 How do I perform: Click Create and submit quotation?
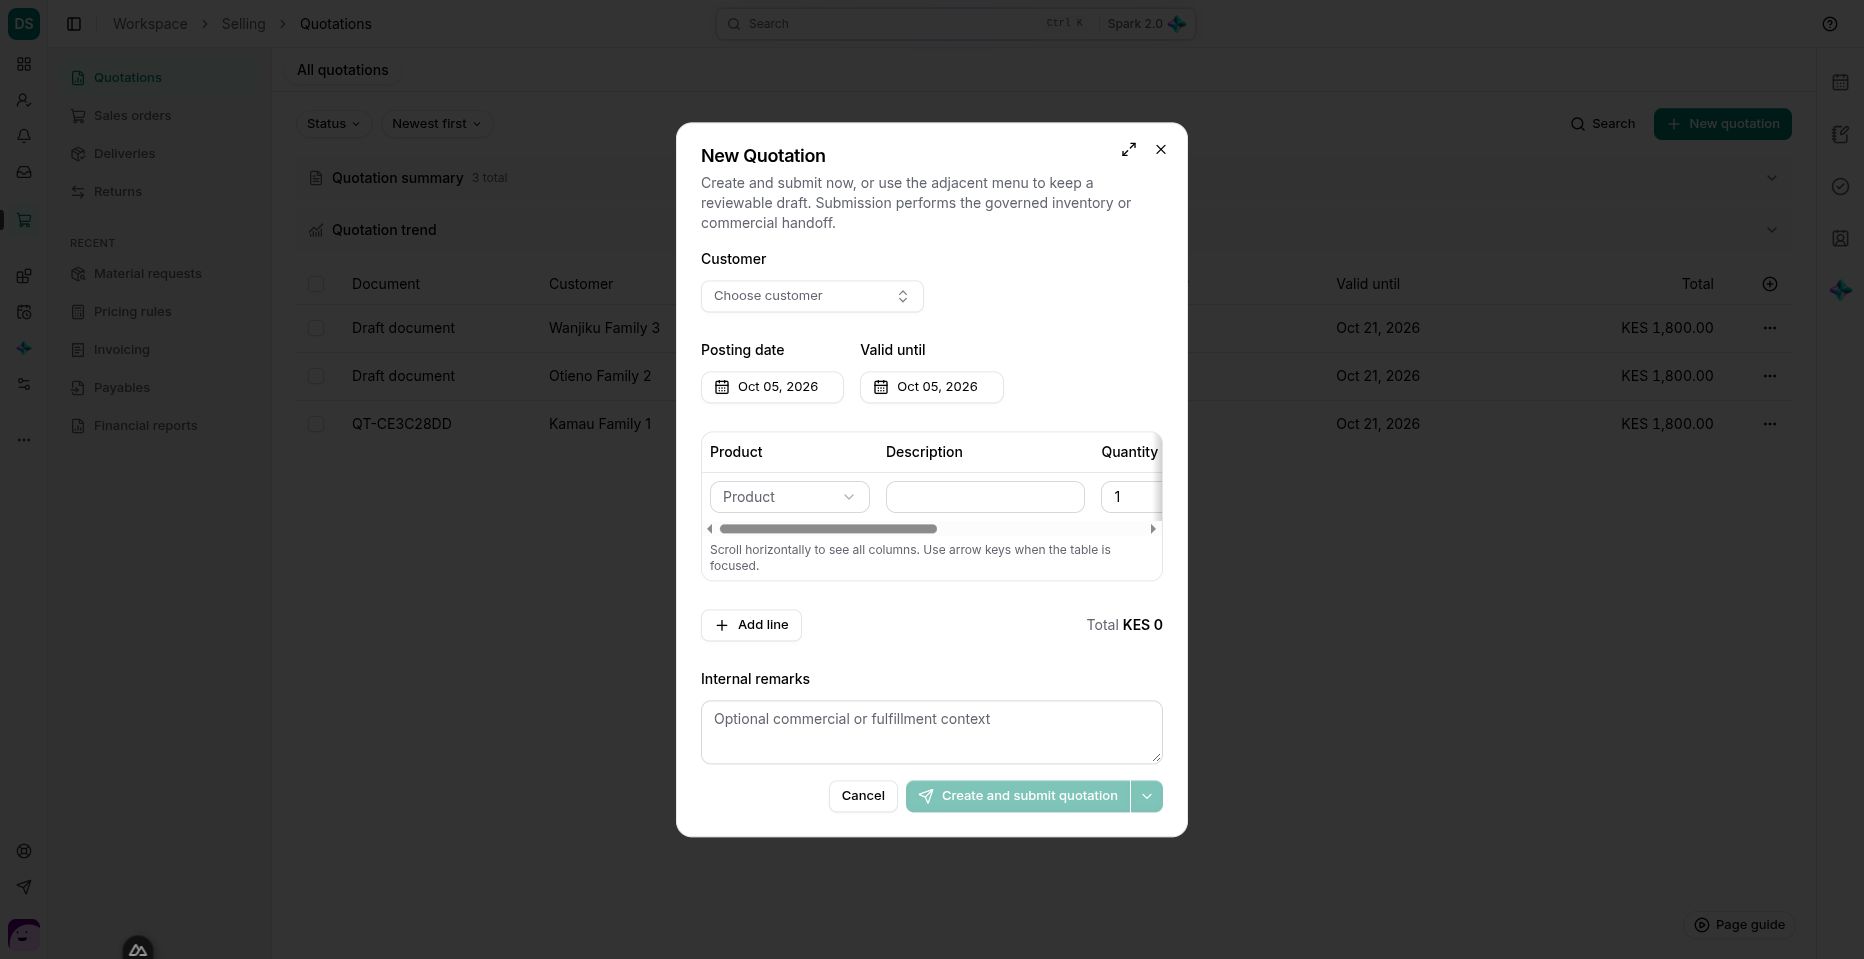(x=1018, y=796)
